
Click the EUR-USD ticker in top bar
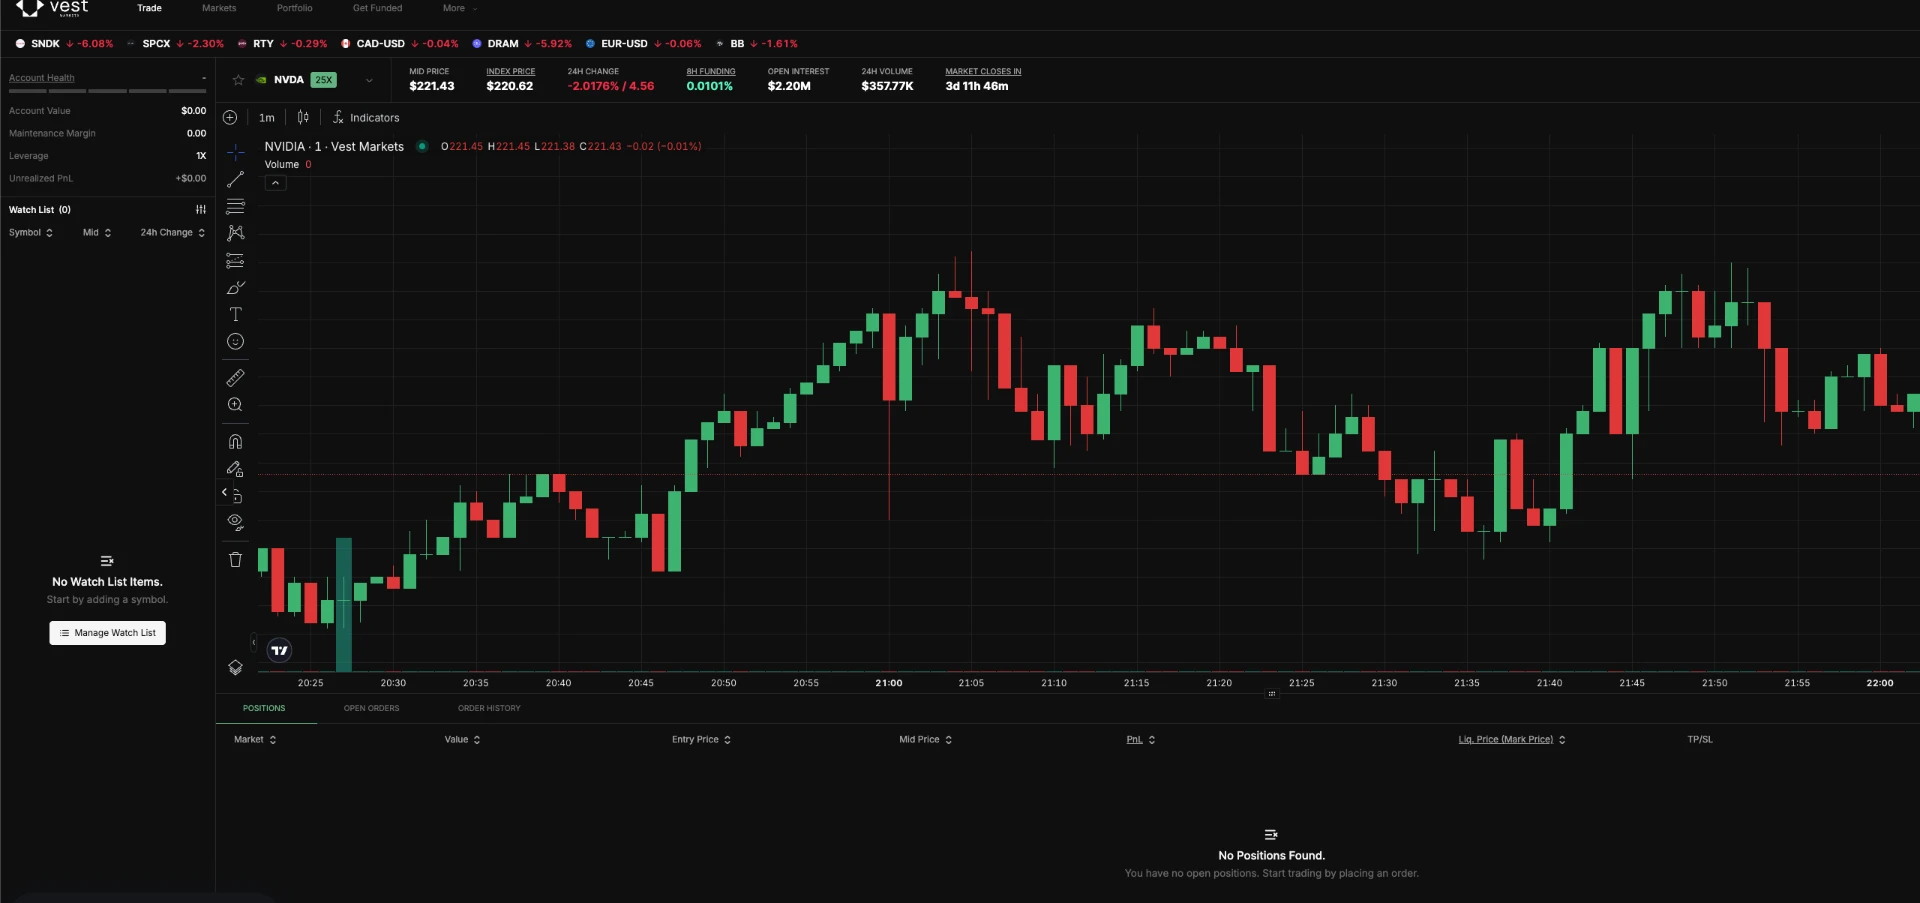point(643,44)
